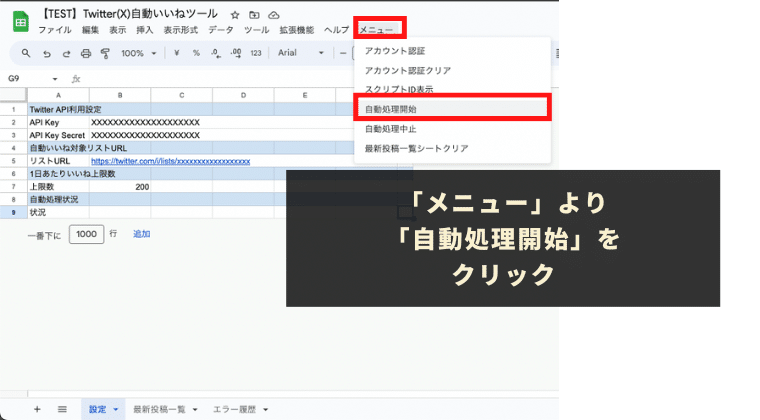Undo the last action

[47, 53]
